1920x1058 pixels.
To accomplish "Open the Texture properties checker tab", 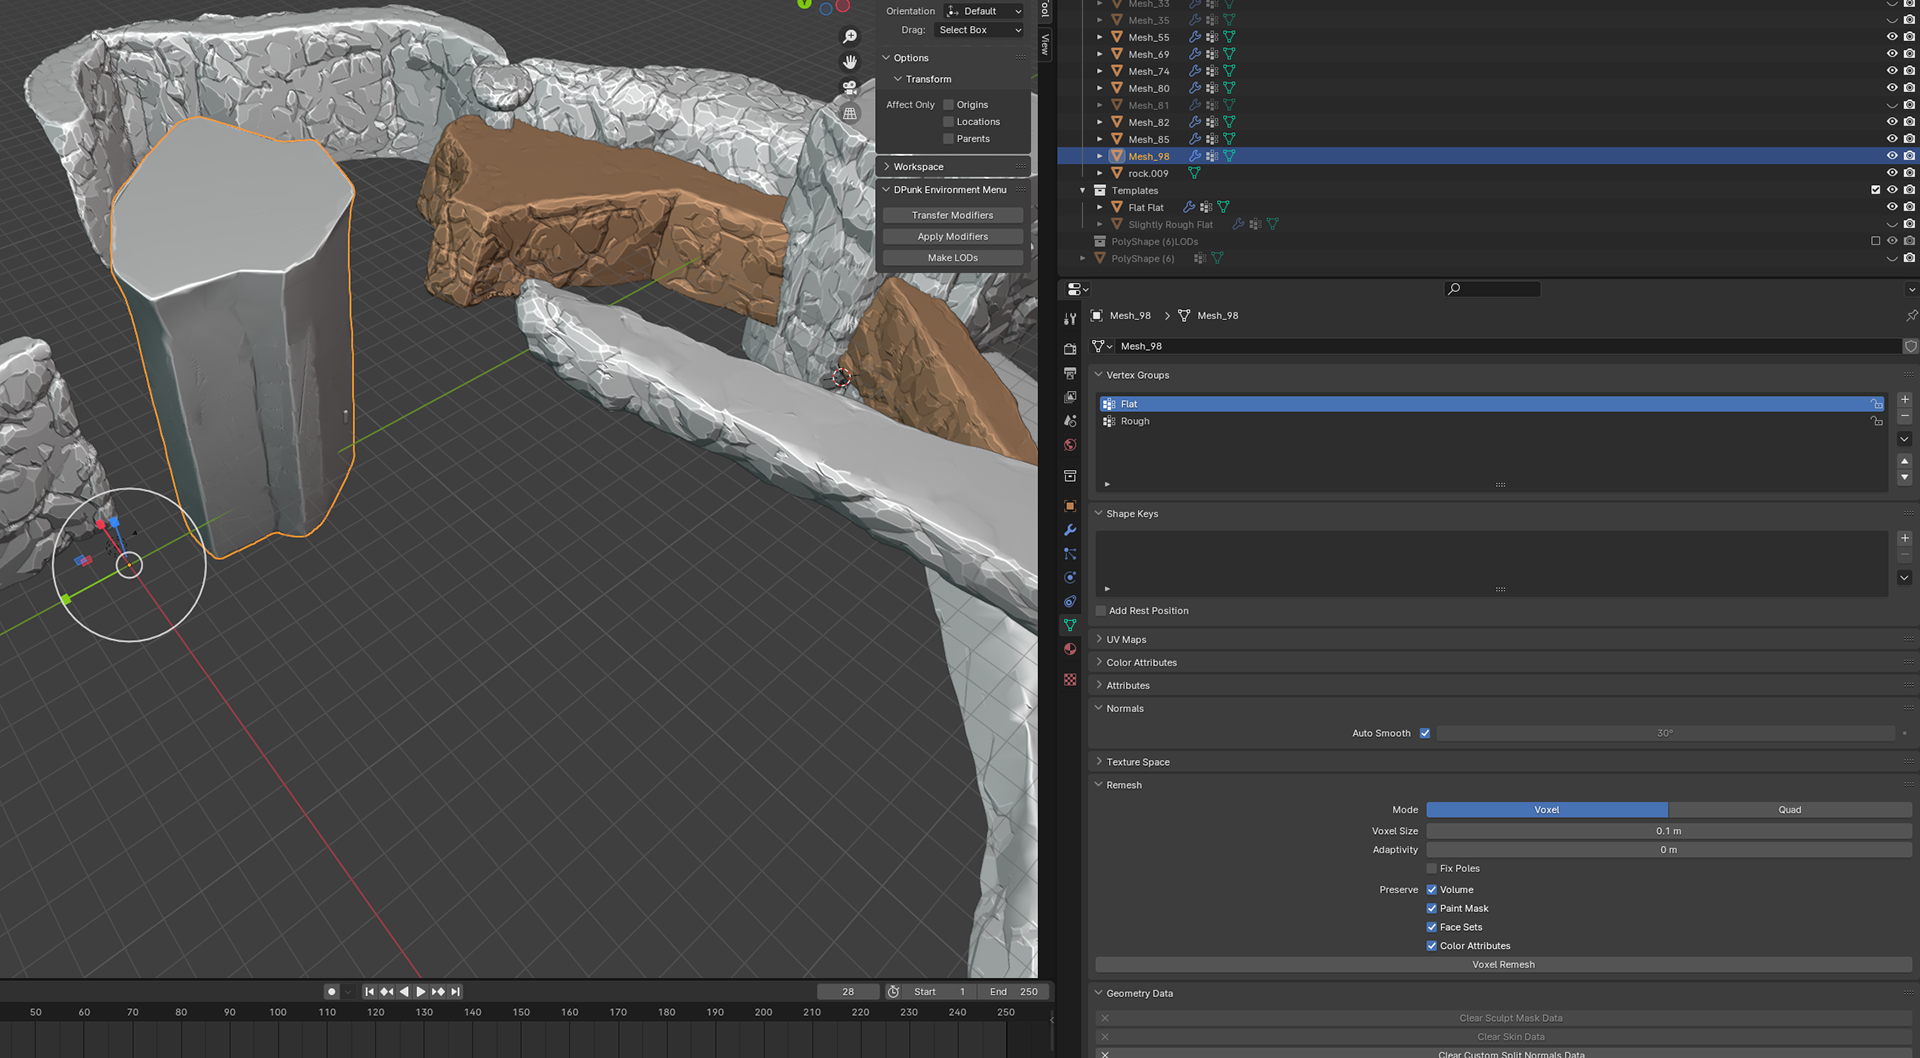I will point(1070,680).
